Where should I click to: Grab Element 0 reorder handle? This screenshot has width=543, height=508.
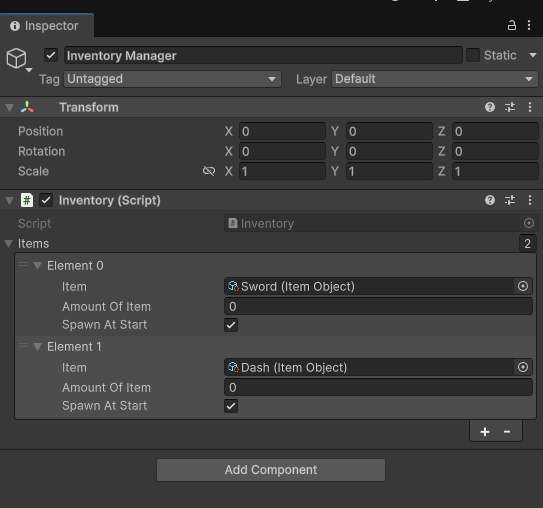[x=23, y=265]
